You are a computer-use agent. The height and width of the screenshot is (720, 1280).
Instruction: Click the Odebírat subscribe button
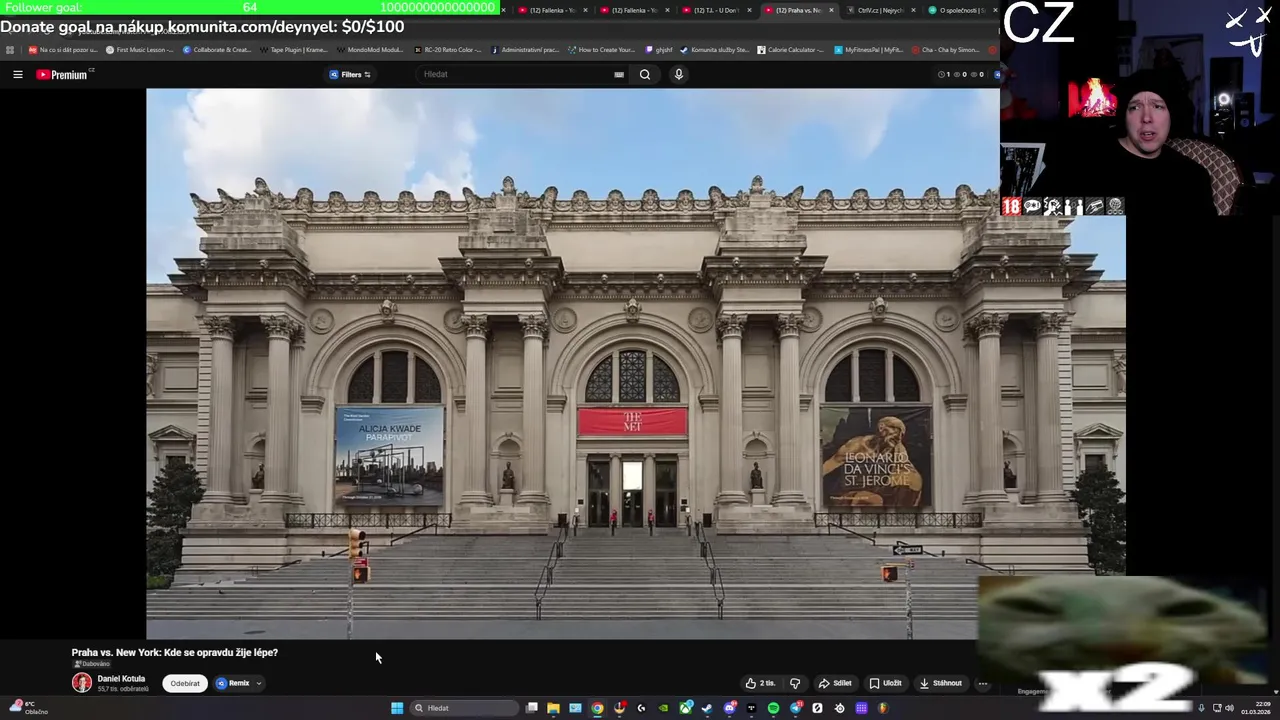185,684
